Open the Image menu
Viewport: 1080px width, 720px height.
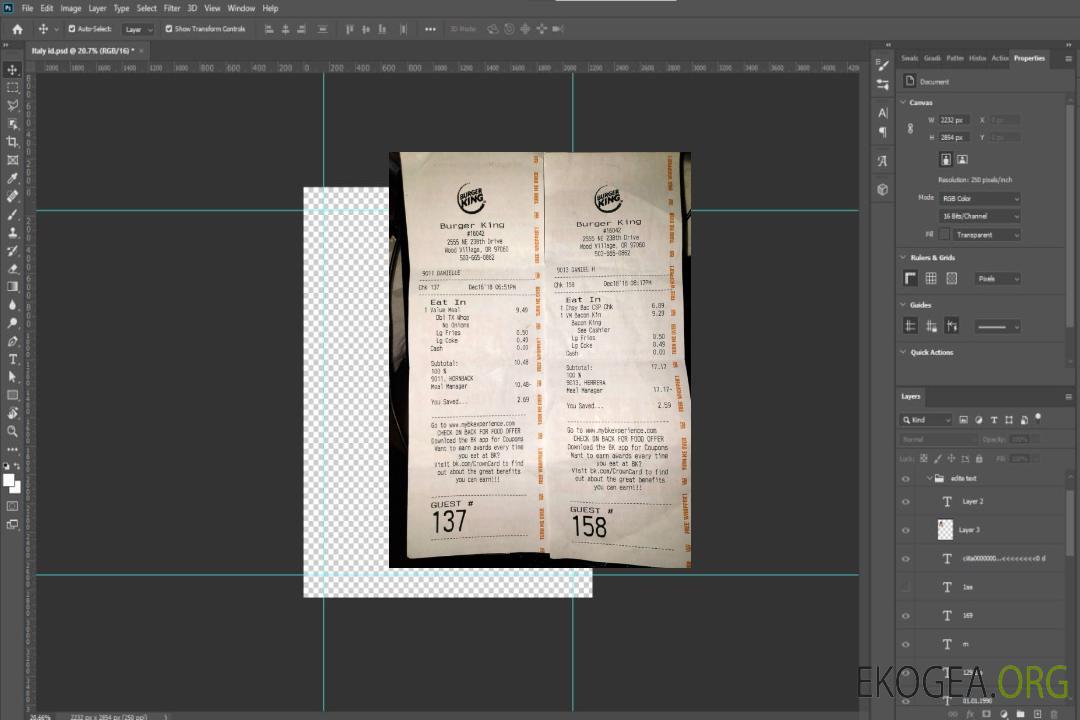coord(71,8)
